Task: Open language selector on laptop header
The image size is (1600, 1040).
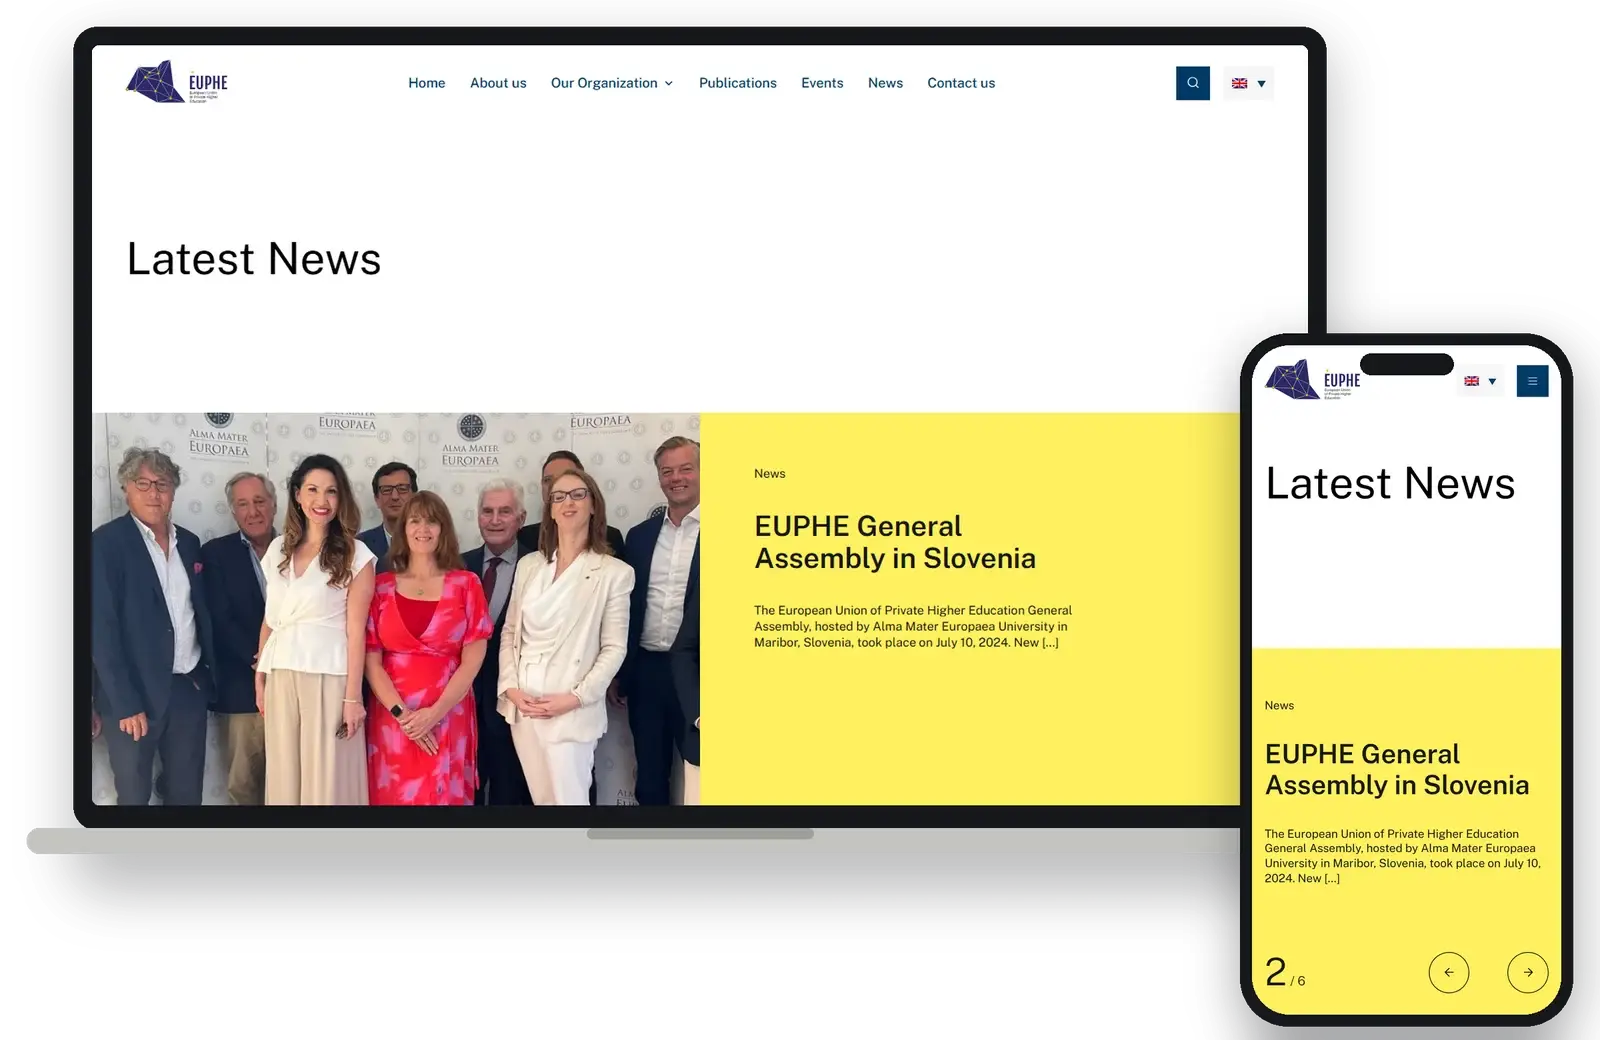Action: 1249,83
